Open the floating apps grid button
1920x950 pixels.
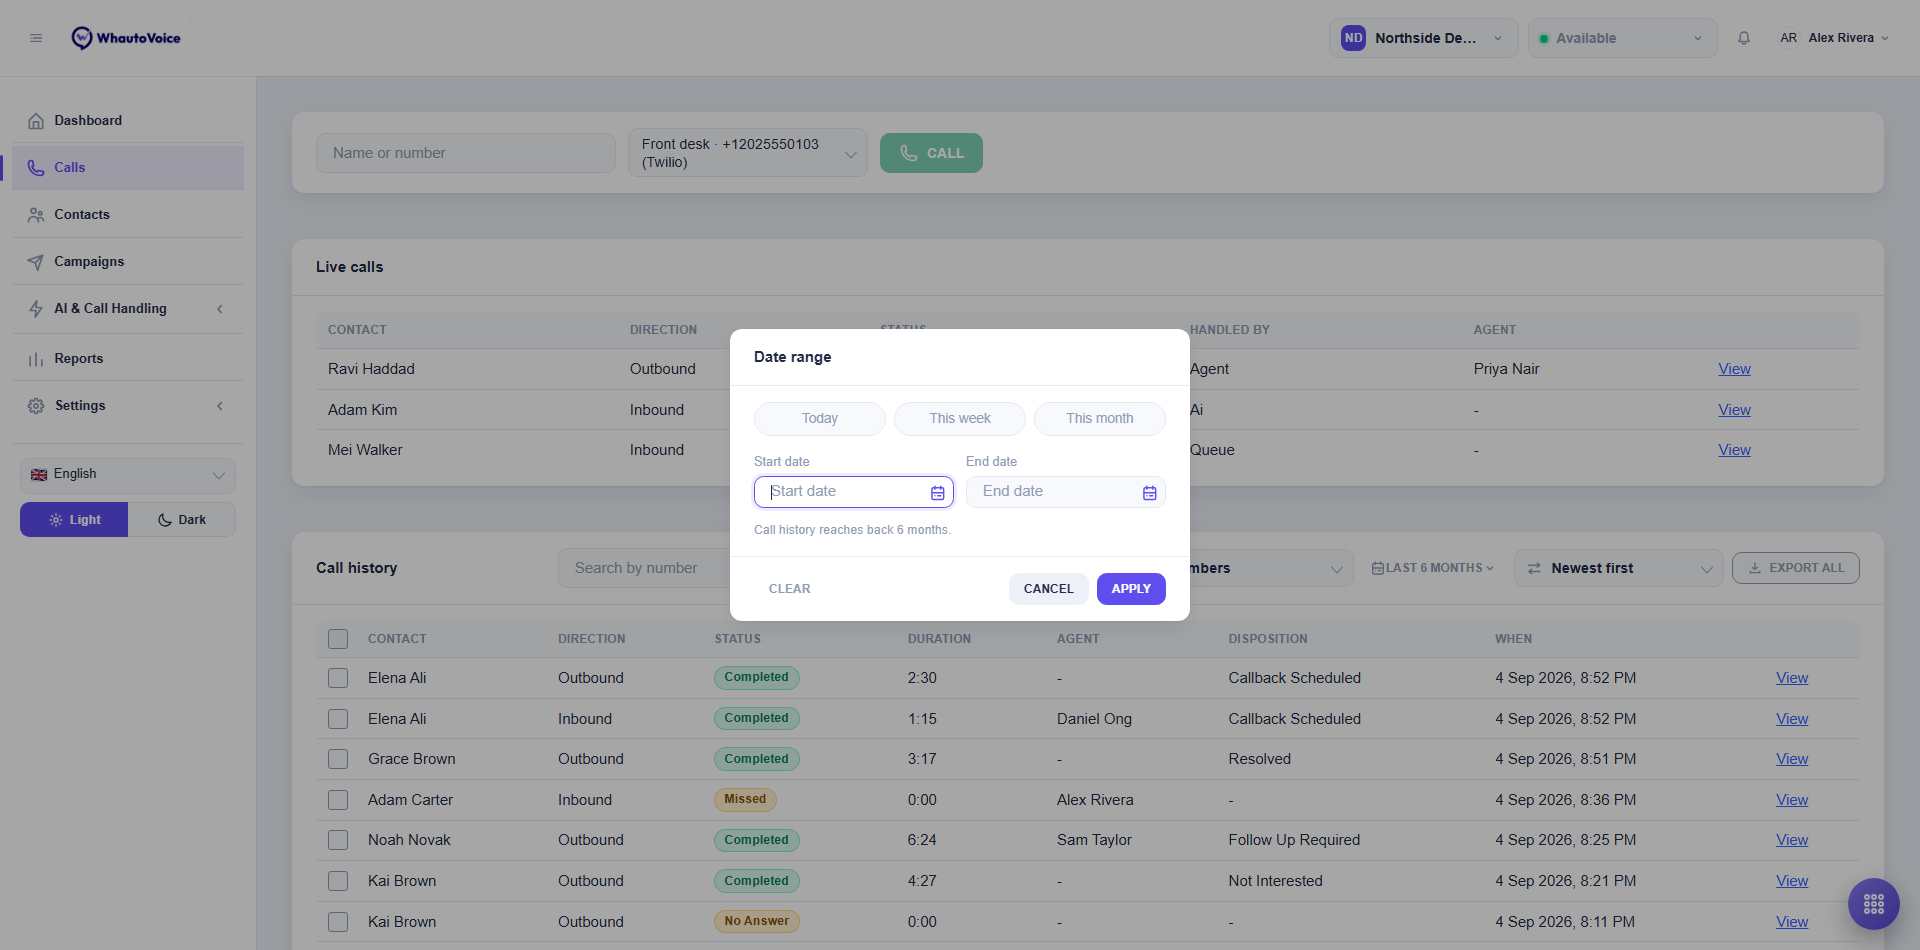(1873, 904)
